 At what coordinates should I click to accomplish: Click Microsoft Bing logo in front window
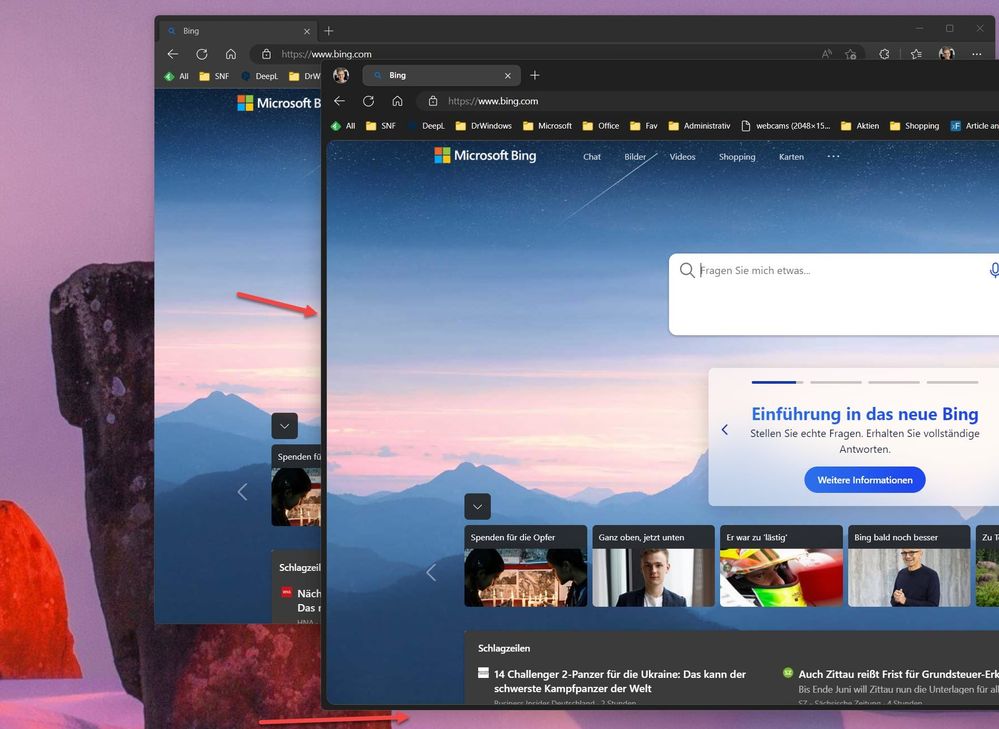[485, 155]
